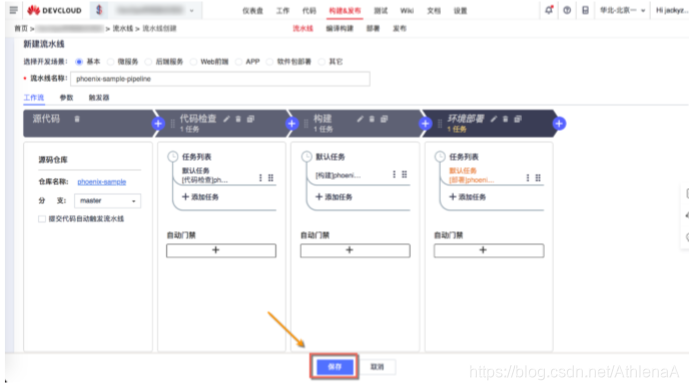The width and height of the screenshot is (689, 390).
Task: Select the Web前端 scenario radio button
Action: coord(193,62)
